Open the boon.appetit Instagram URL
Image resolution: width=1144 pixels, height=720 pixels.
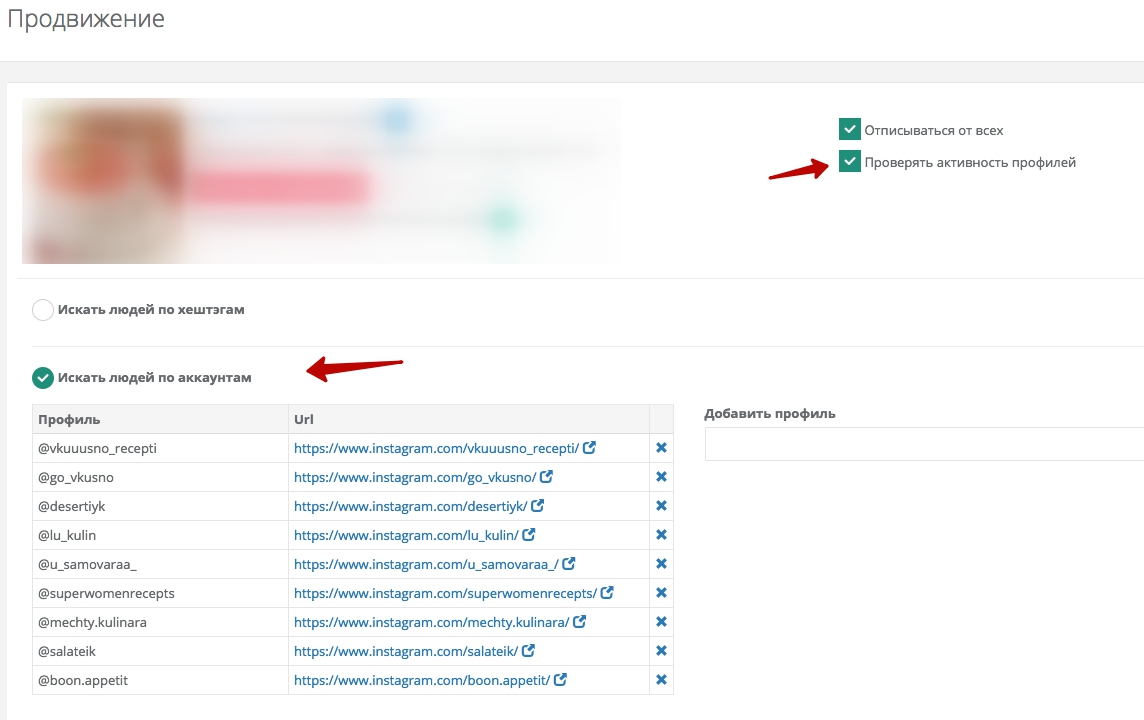pos(422,680)
